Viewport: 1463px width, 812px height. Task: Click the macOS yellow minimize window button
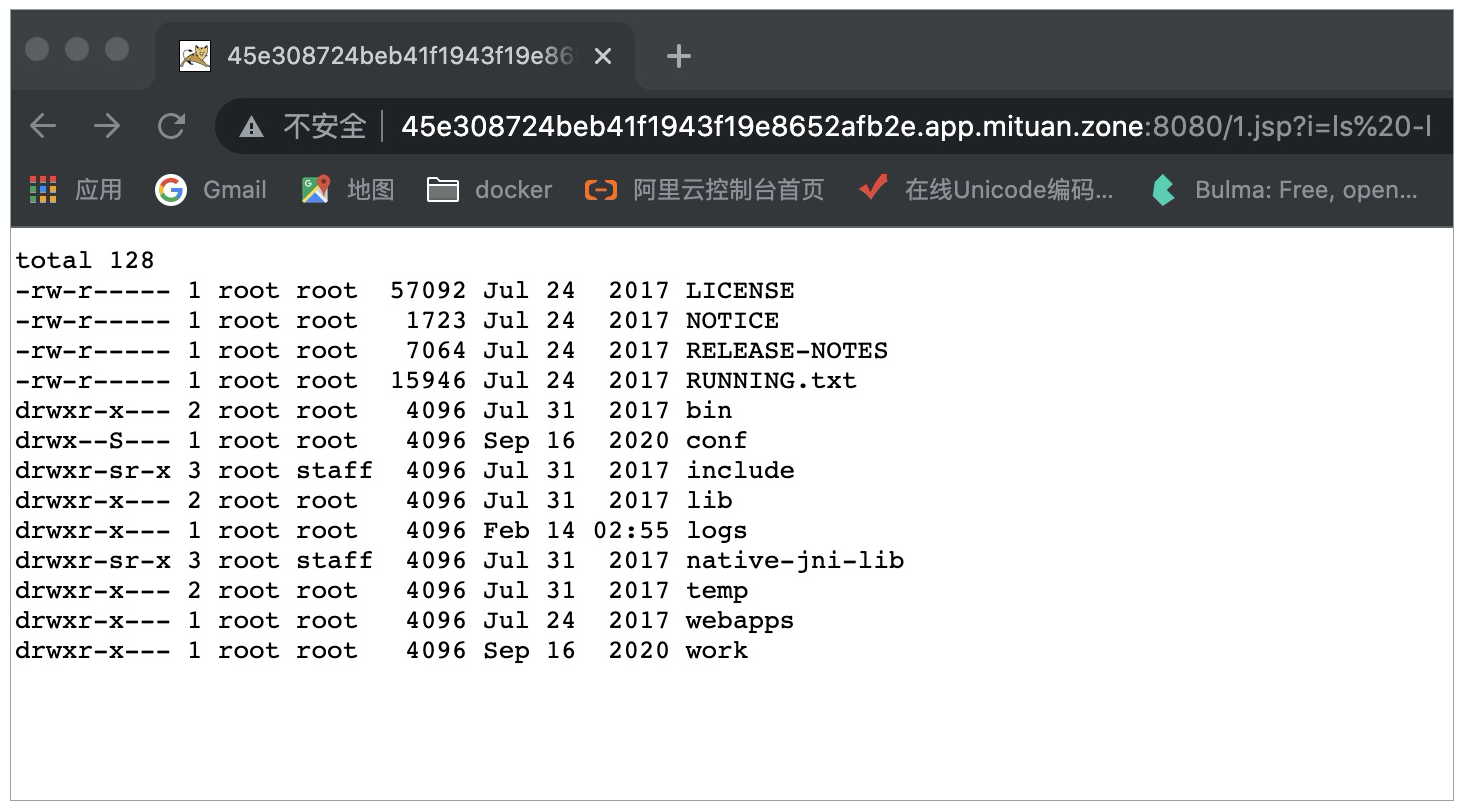coord(77,49)
